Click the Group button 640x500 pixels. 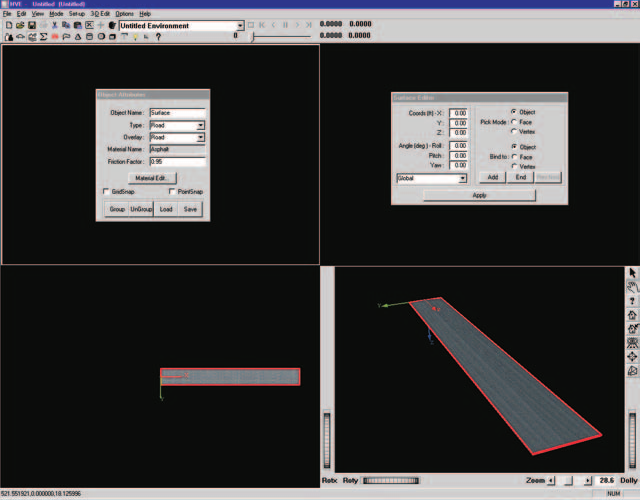[117, 209]
